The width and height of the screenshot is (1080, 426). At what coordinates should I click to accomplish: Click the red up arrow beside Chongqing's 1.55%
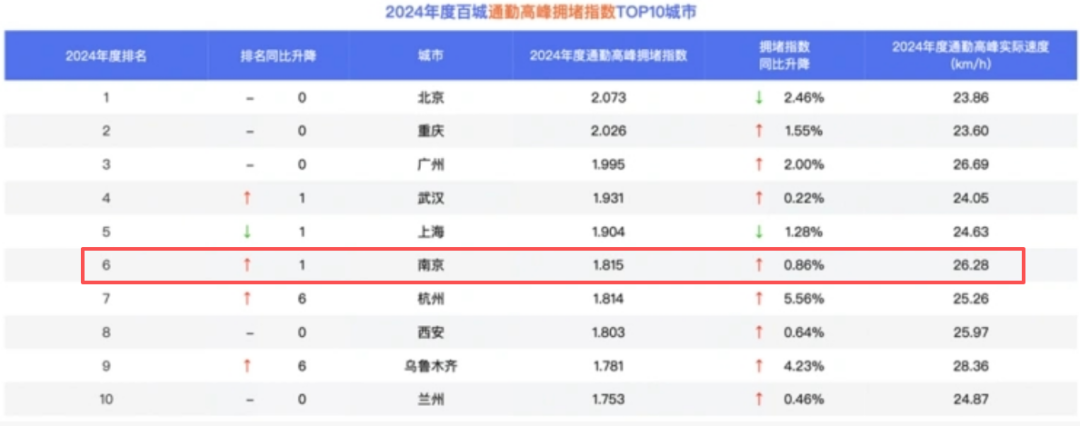pyautogui.click(x=759, y=131)
